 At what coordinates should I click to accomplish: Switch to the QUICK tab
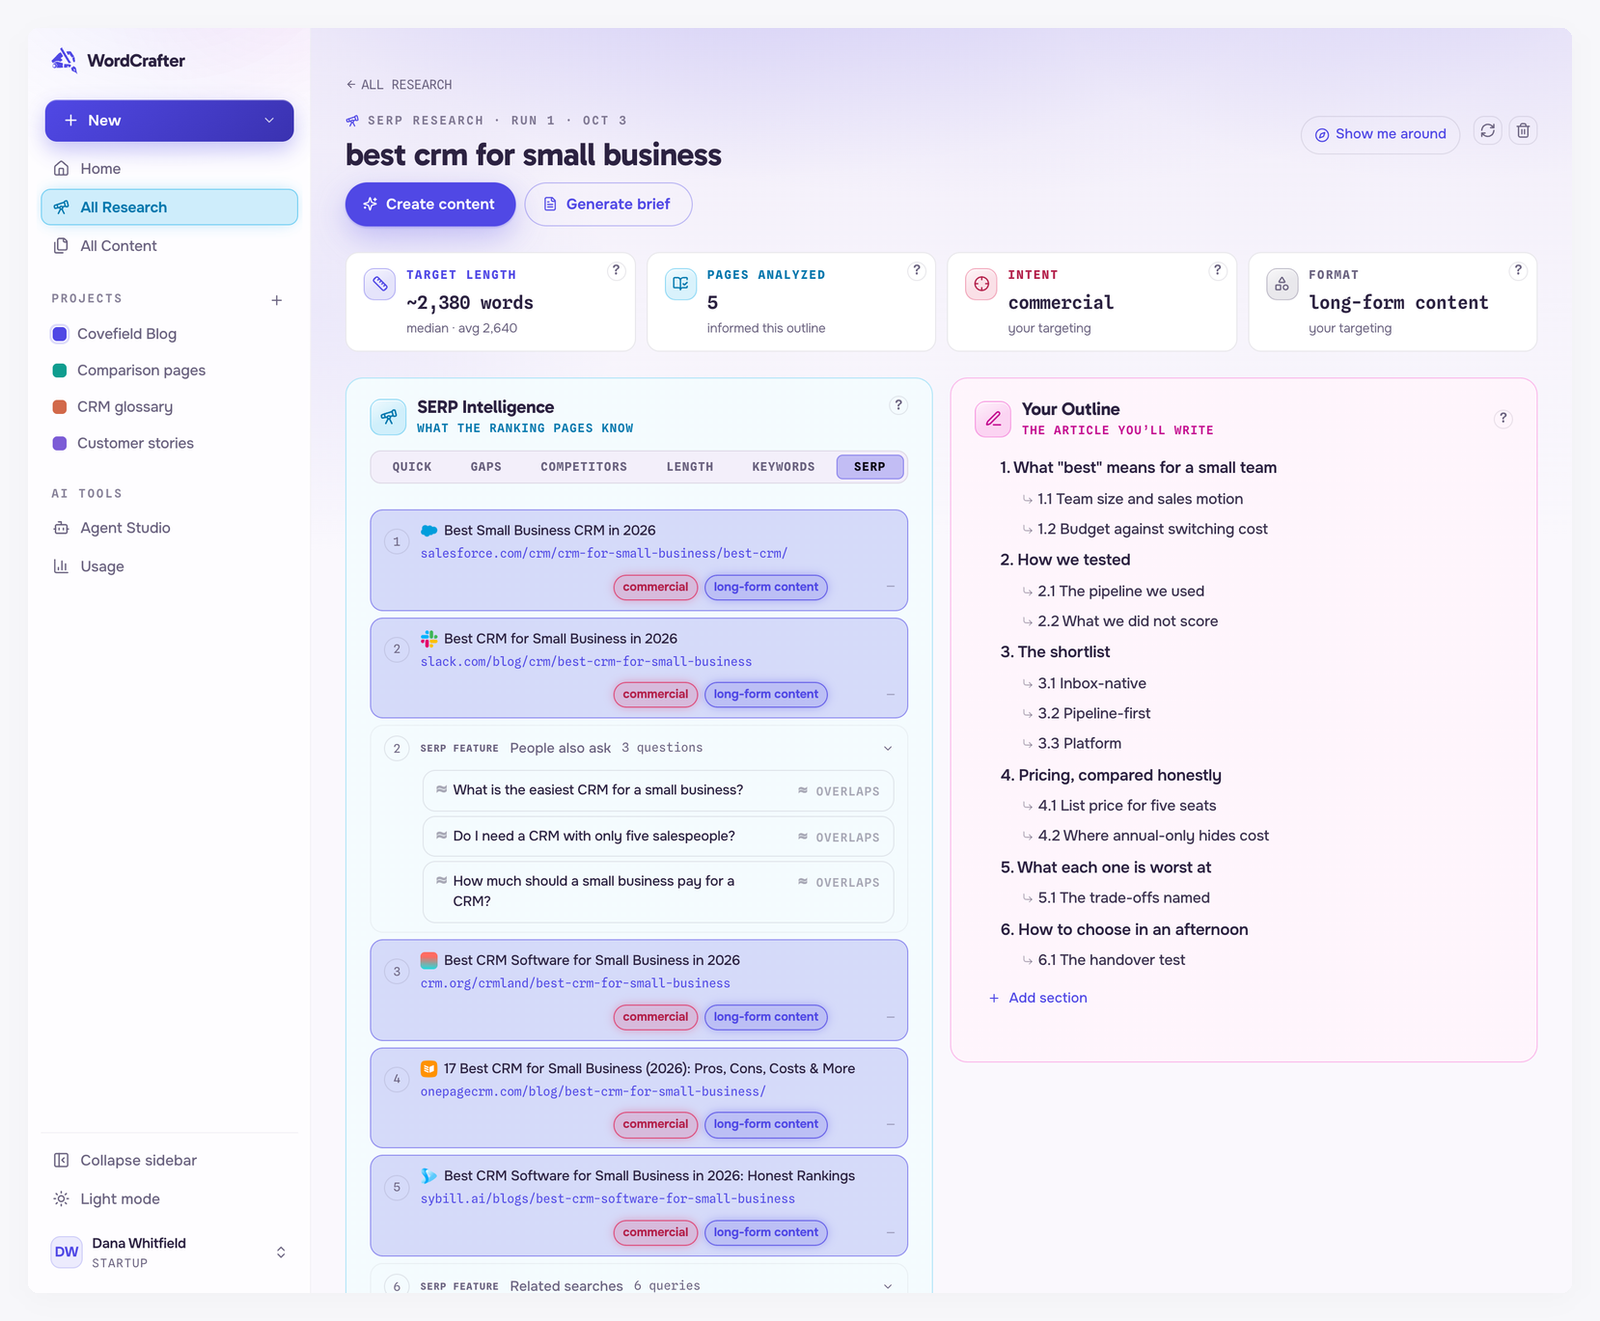pos(412,467)
